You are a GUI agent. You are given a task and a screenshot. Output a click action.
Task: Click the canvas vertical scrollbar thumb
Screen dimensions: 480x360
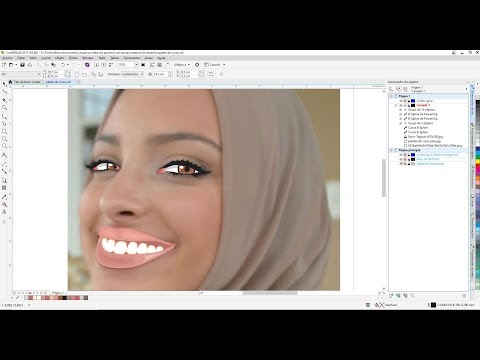coord(384,178)
